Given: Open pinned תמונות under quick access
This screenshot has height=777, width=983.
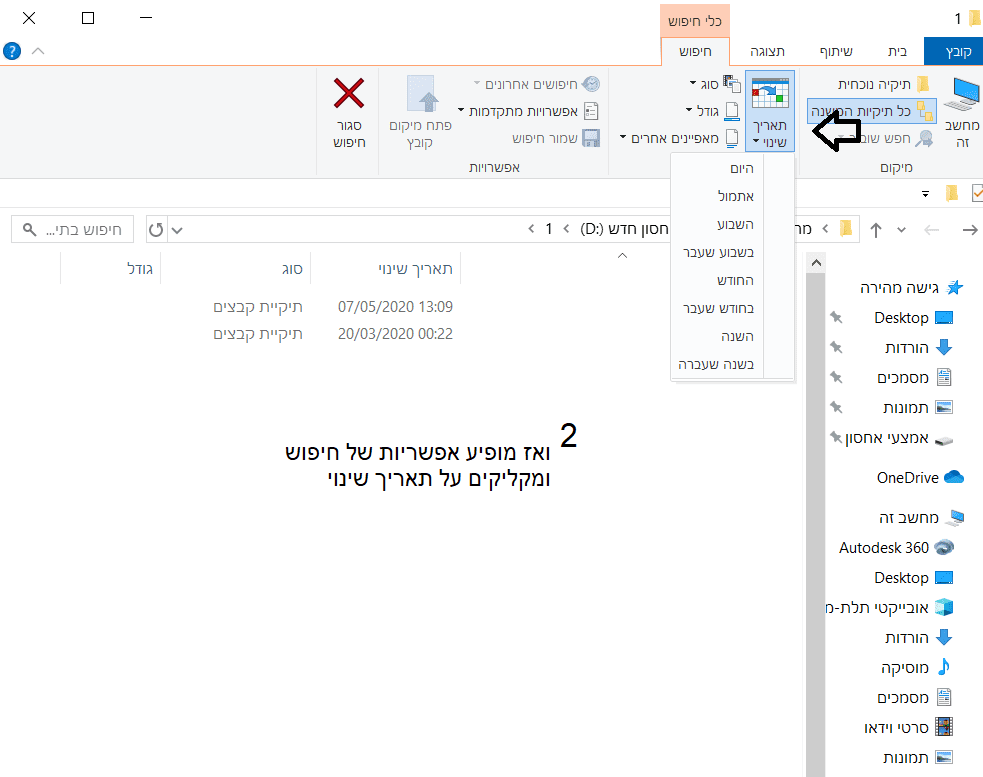Looking at the screenshot, I should pos(917,408).
